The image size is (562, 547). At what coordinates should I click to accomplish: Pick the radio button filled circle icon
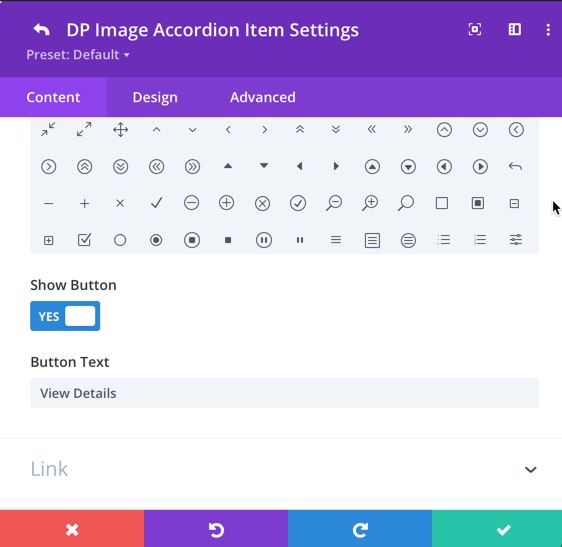156,240
